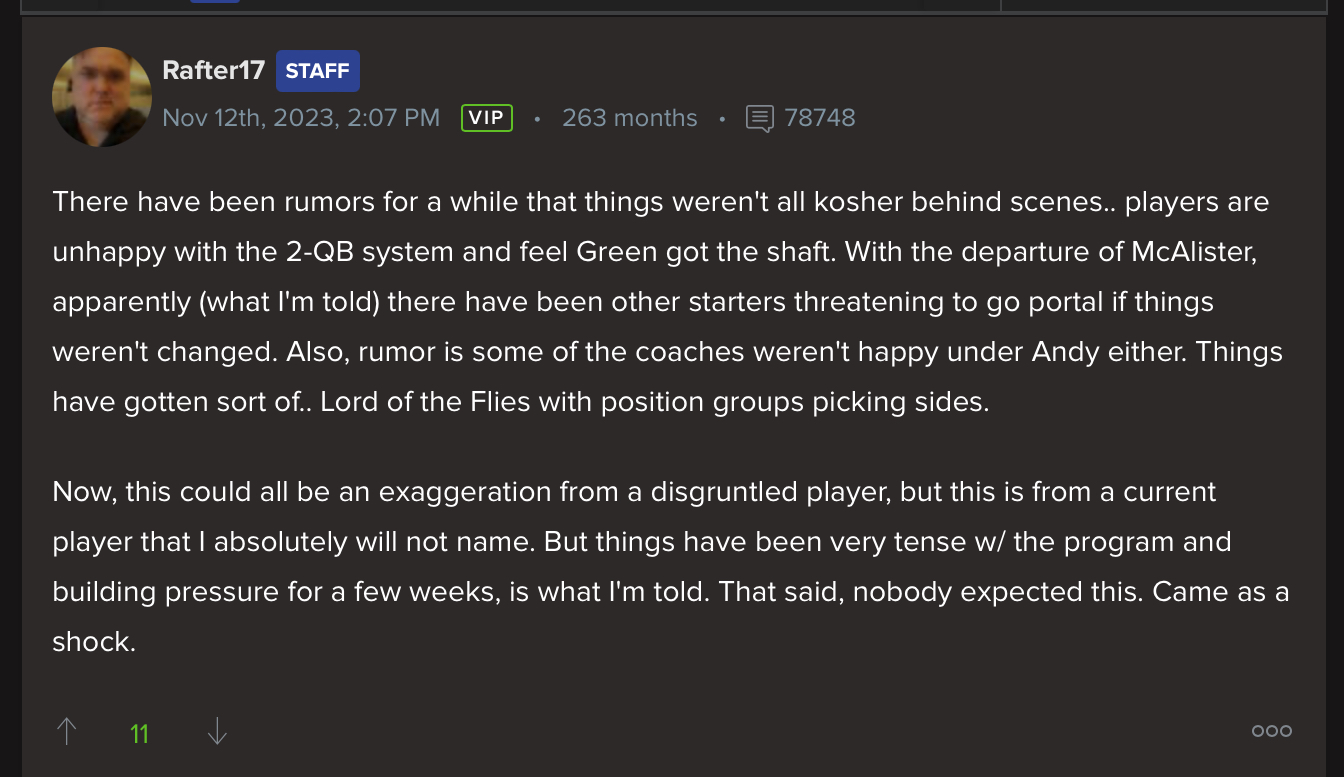
Task: Upvote Rafter17's post
Action: click(67, 732)
